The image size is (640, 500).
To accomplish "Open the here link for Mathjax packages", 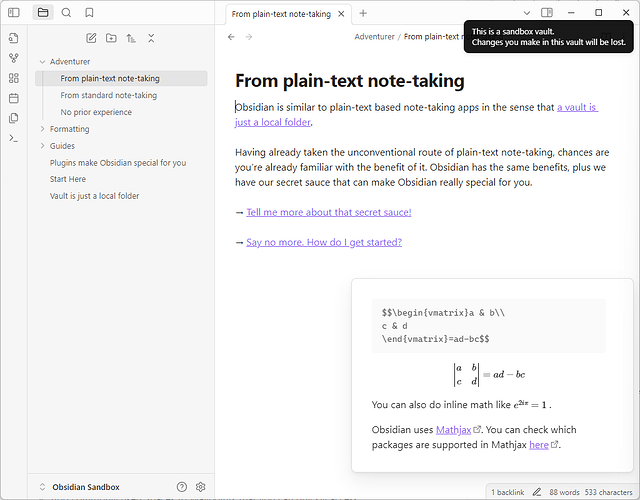I will [539, 445].
